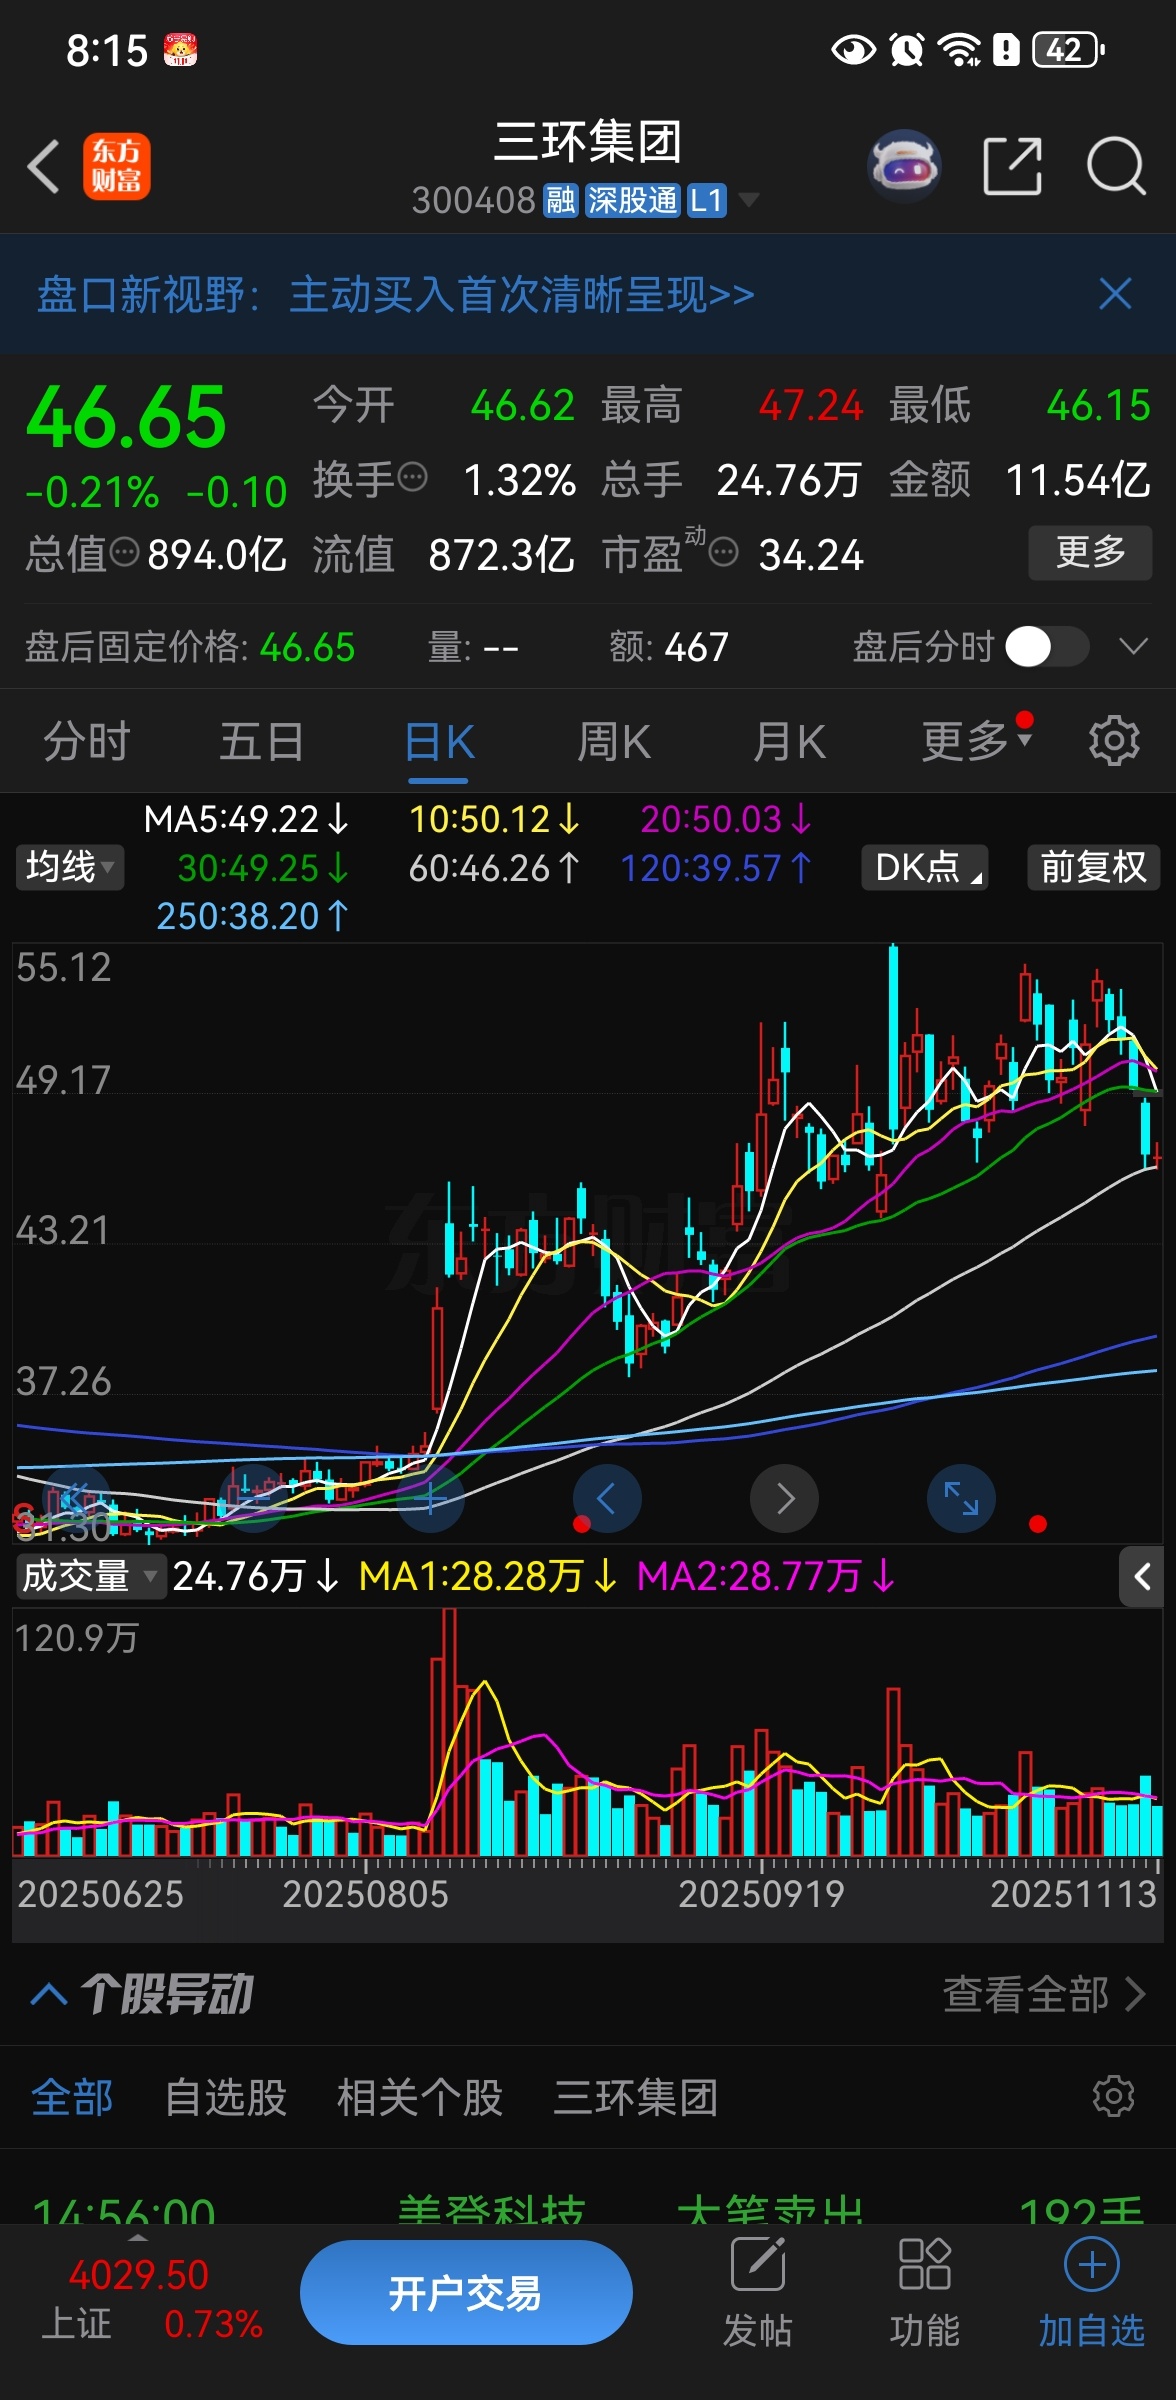The height and width of the screenshot is (2400, 1176).
Task: Open 发帖 post icon
Action: [757, 2294]
